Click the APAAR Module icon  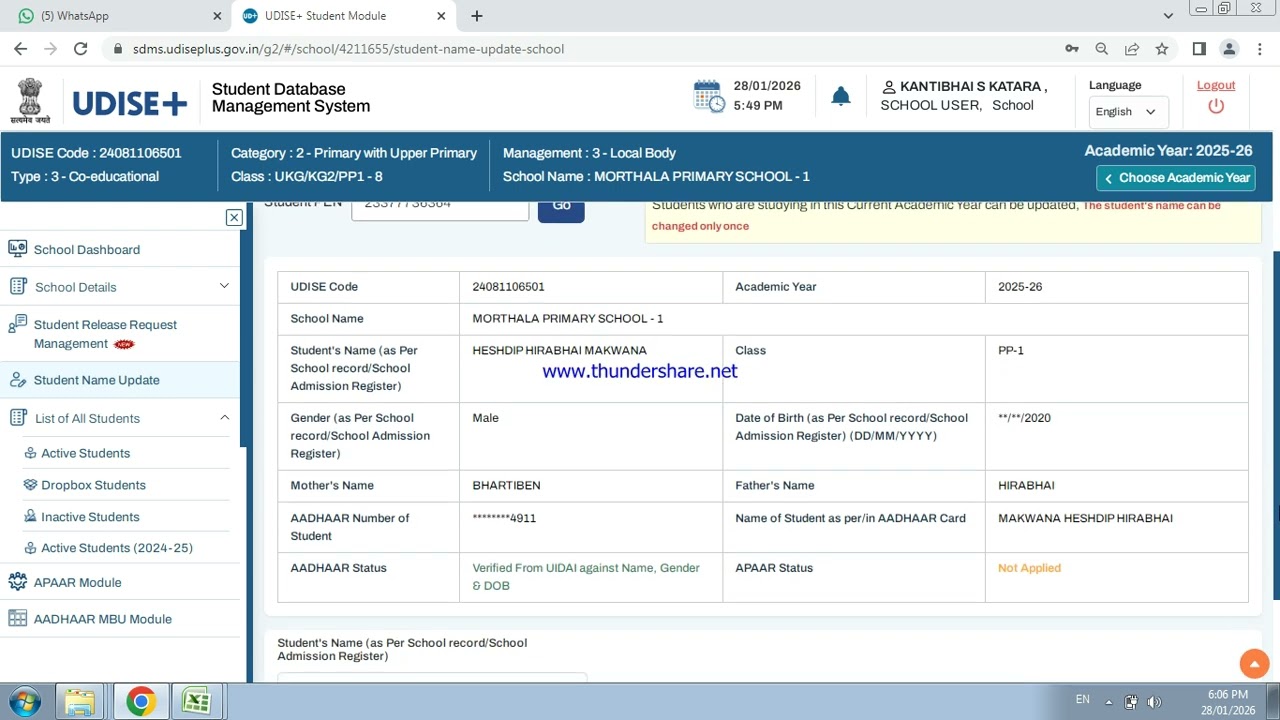[18, 582]
